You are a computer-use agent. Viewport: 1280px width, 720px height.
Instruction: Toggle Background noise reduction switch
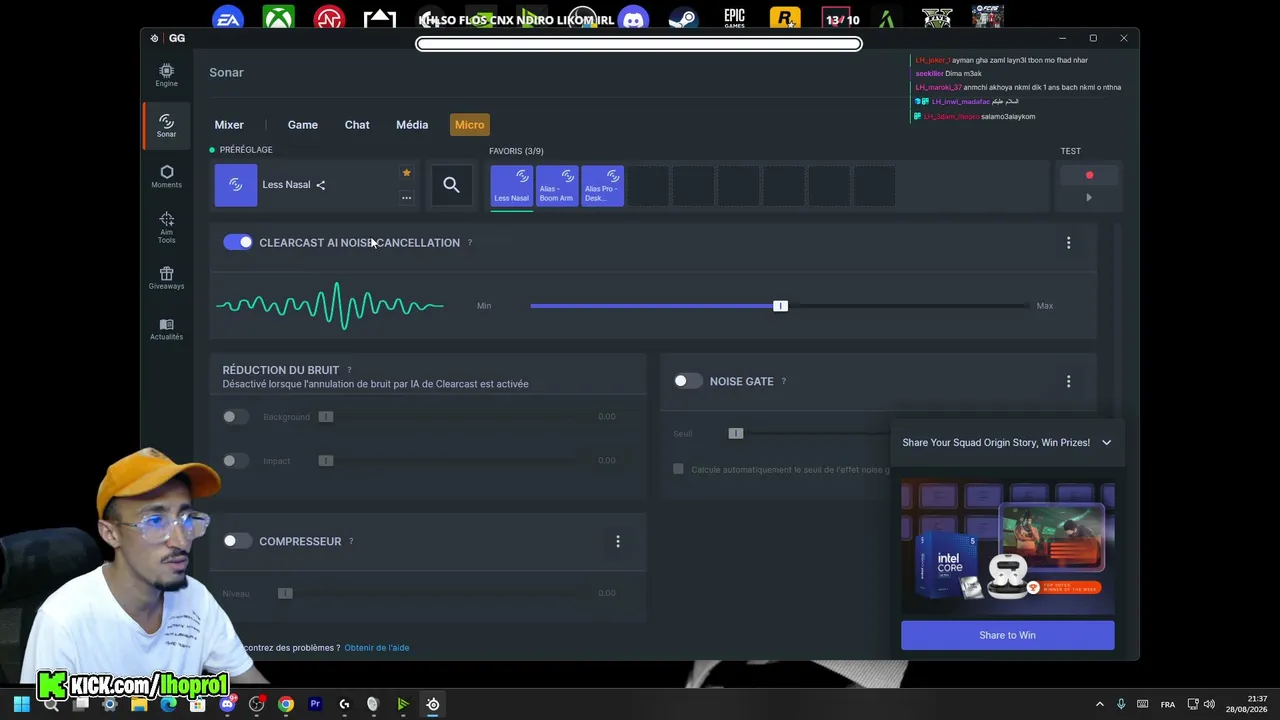click(x=235, y=417)
